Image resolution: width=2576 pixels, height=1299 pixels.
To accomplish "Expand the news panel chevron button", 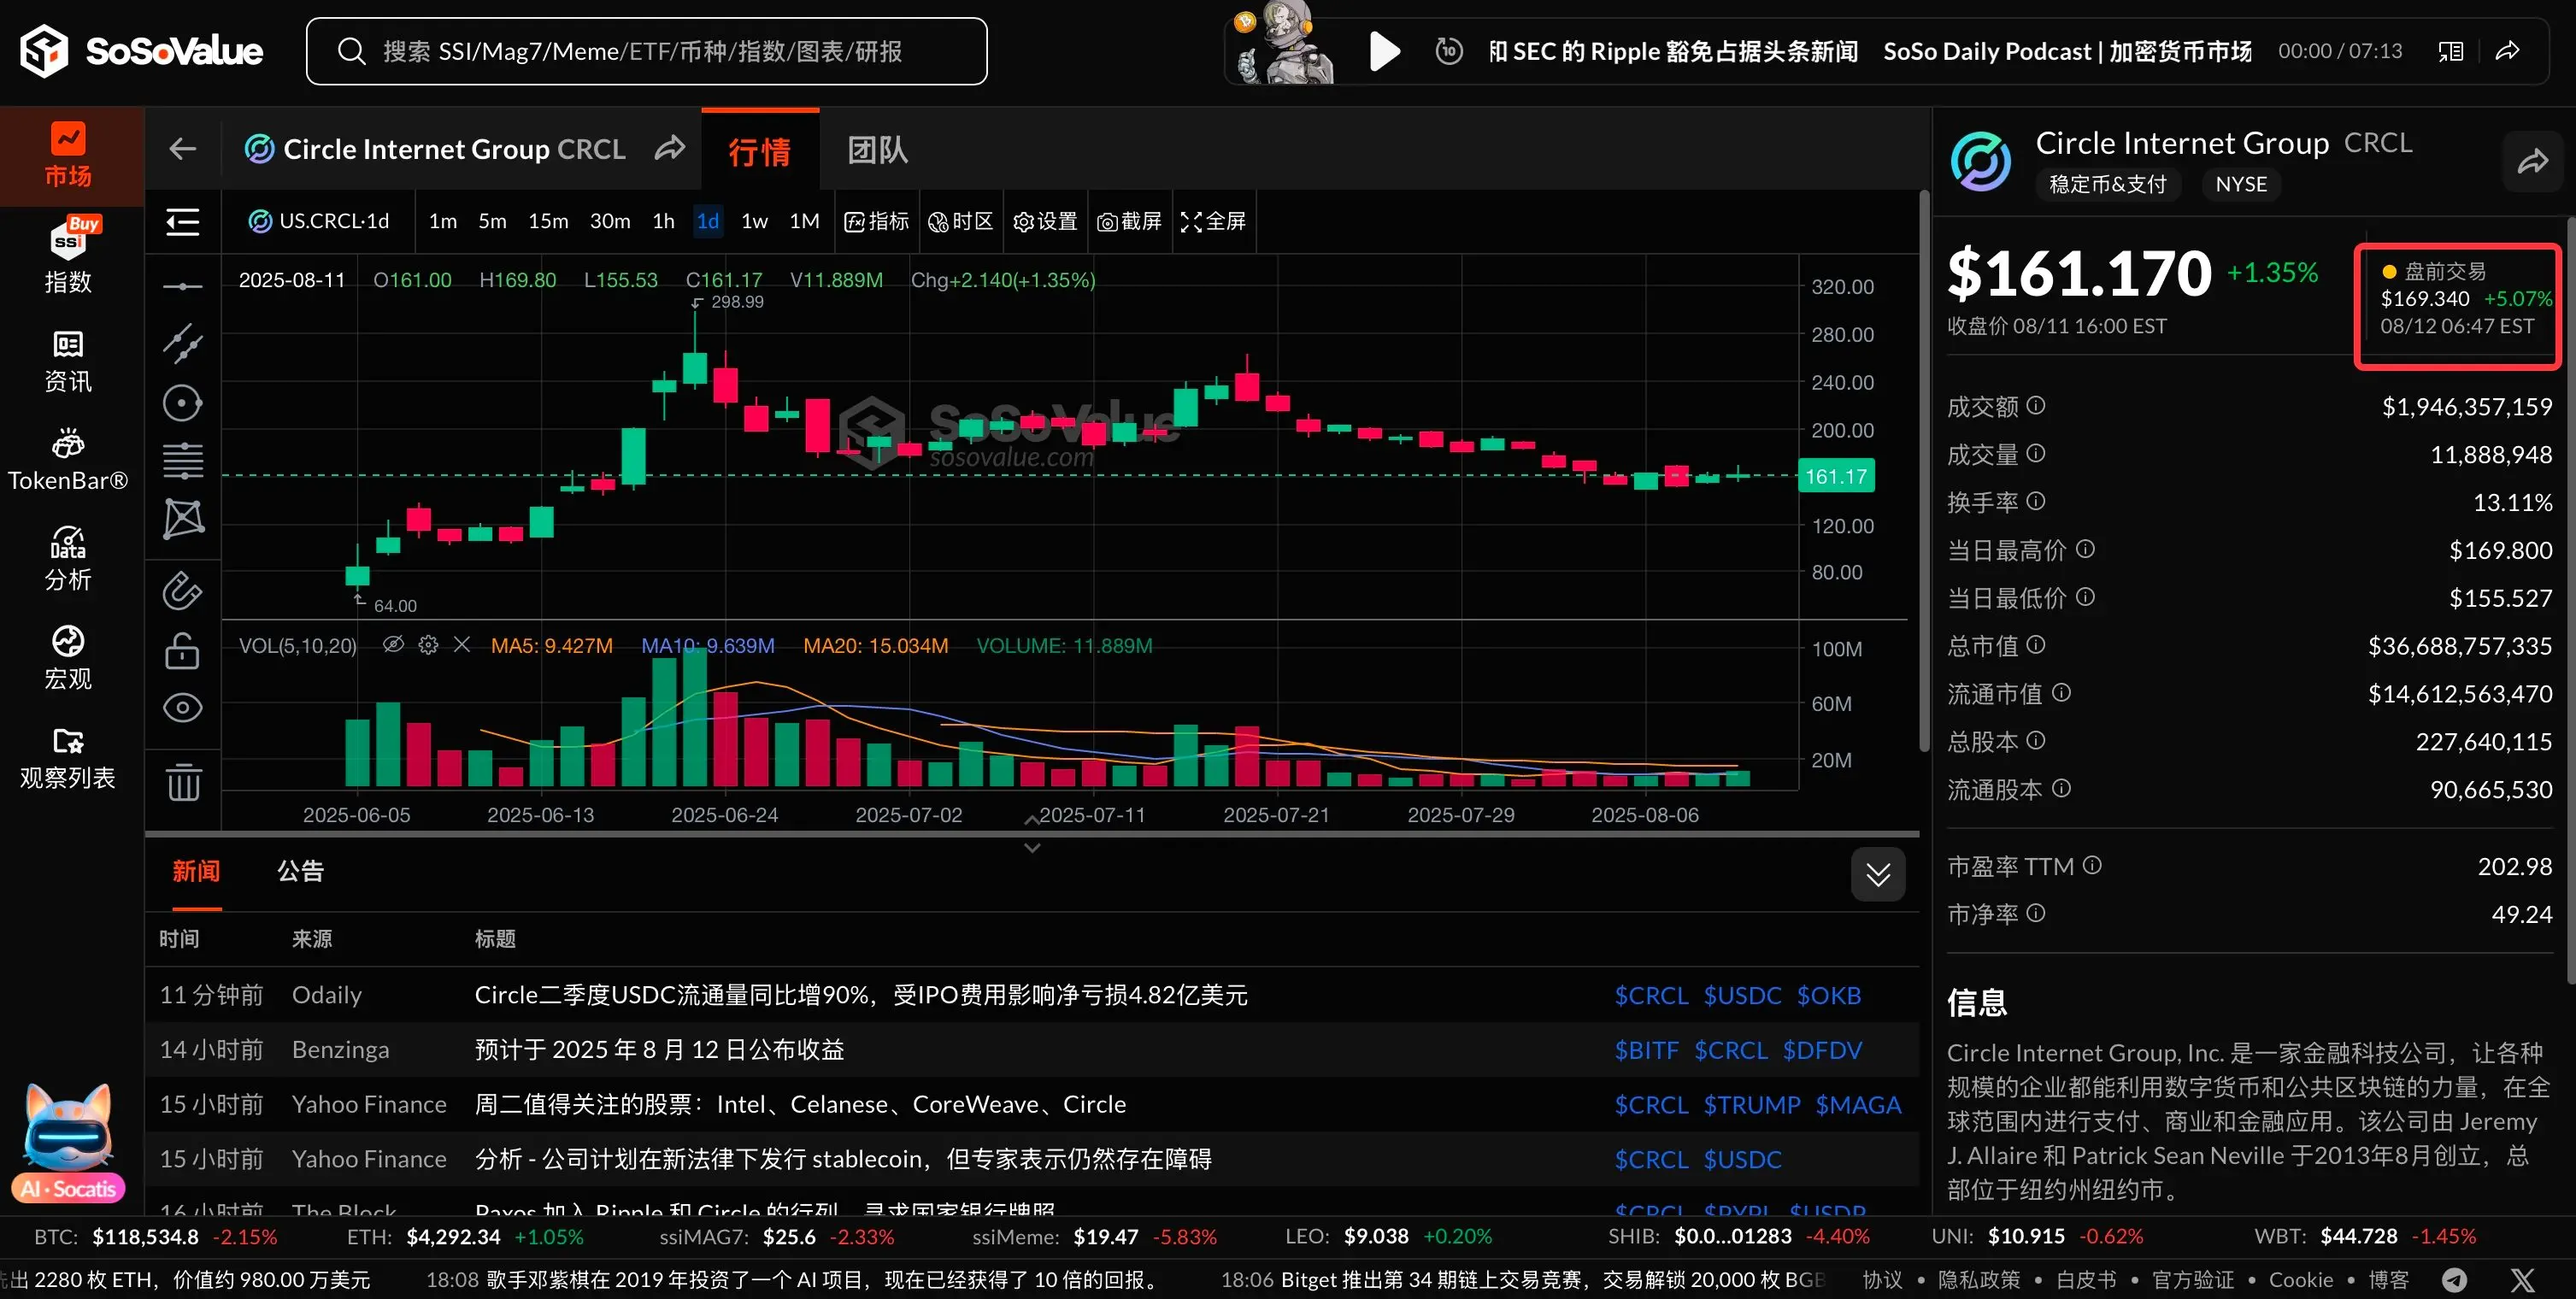I will 1877,875.
